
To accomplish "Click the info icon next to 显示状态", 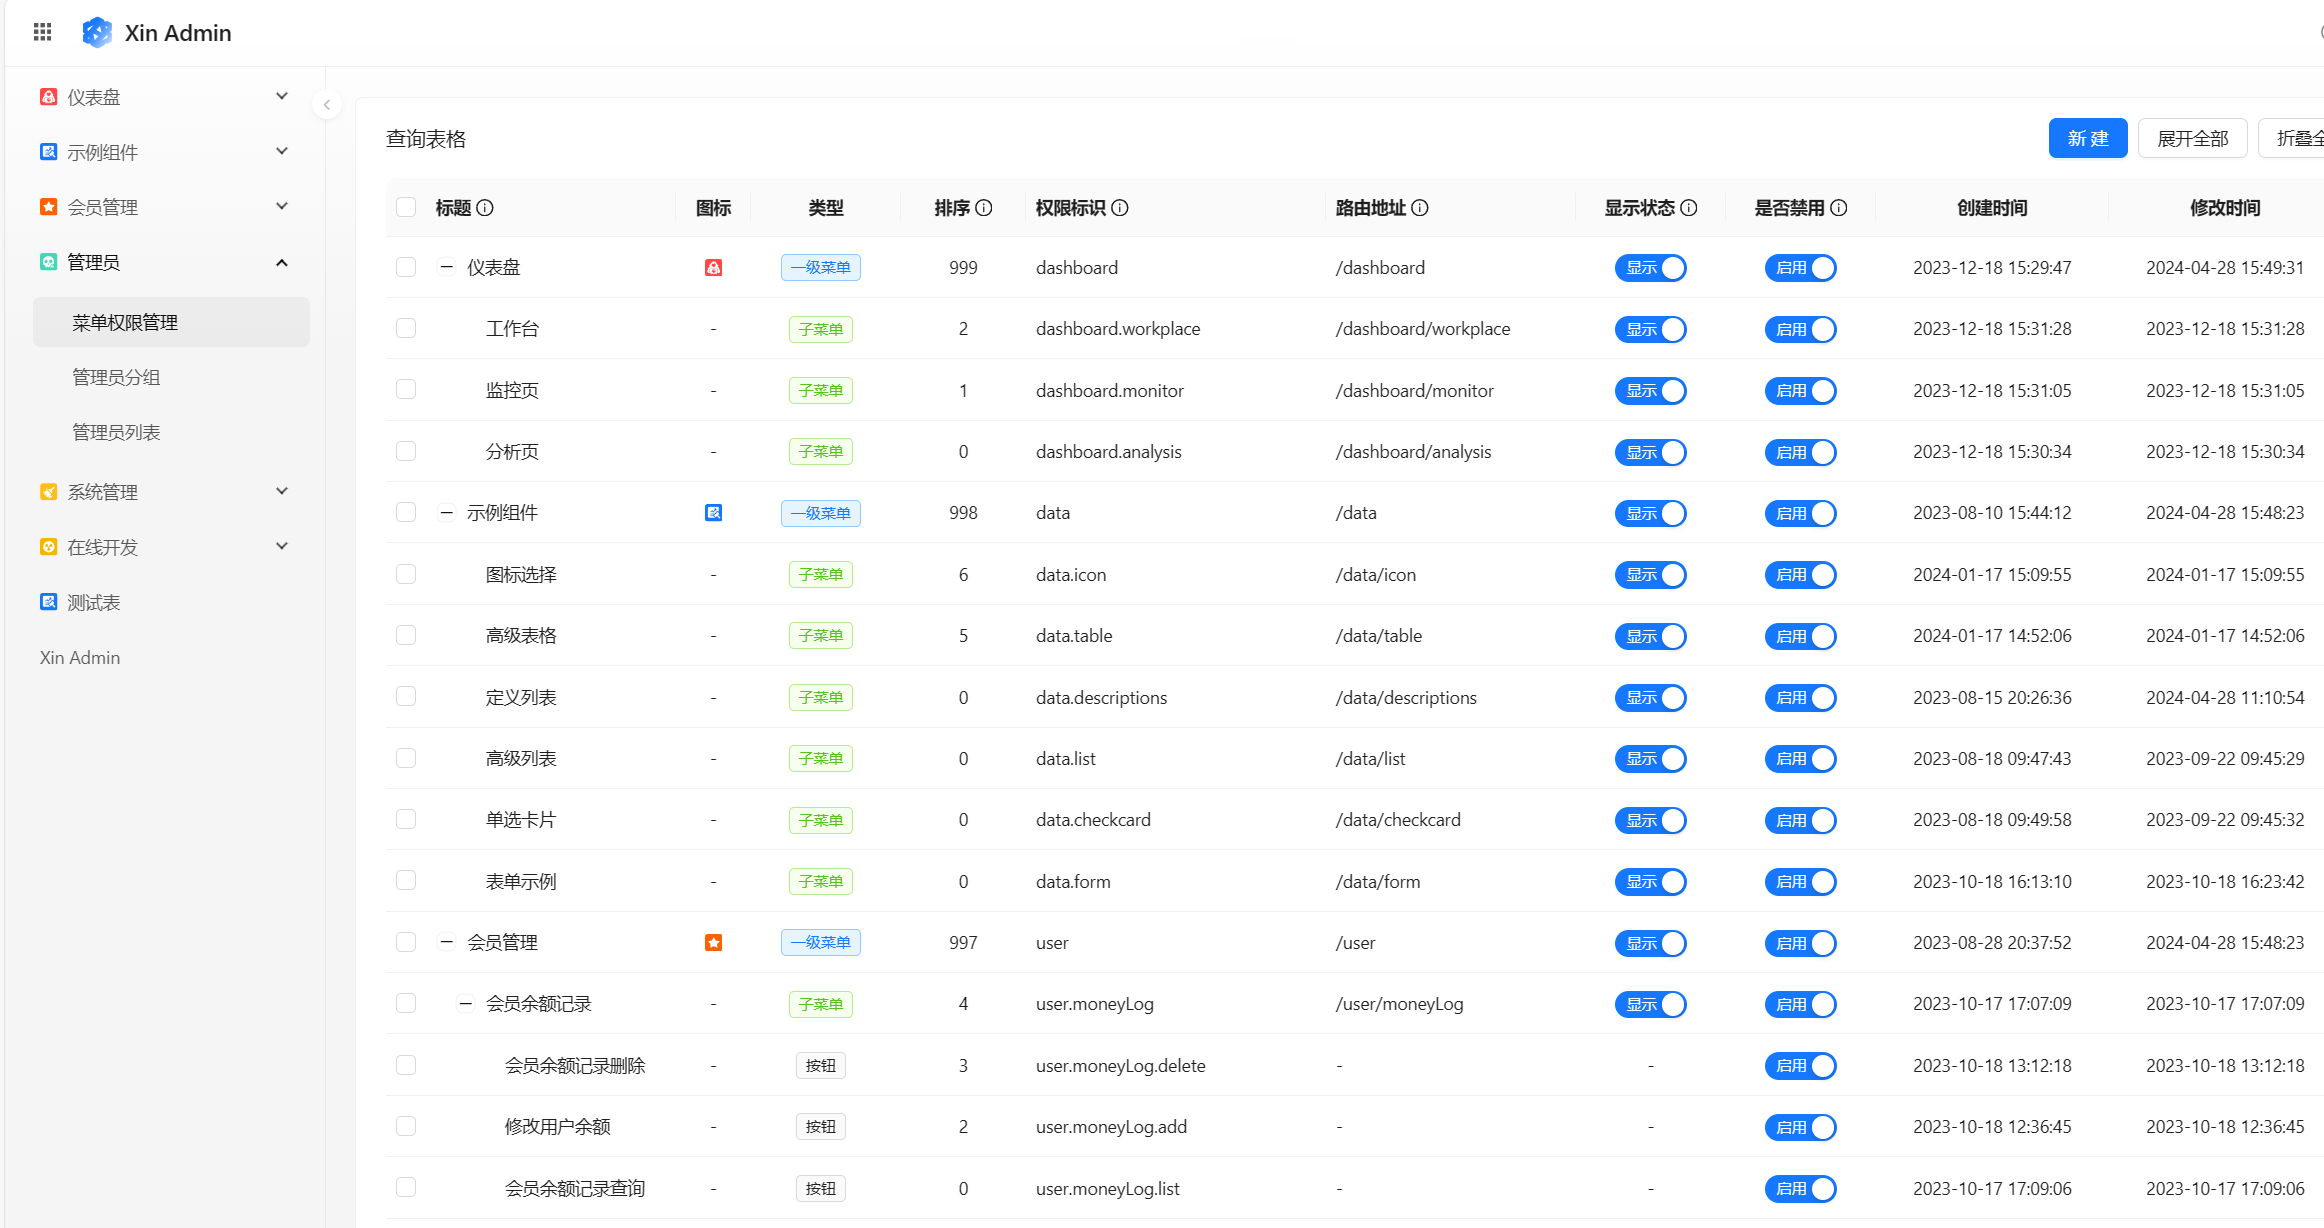I will 1689,207.
